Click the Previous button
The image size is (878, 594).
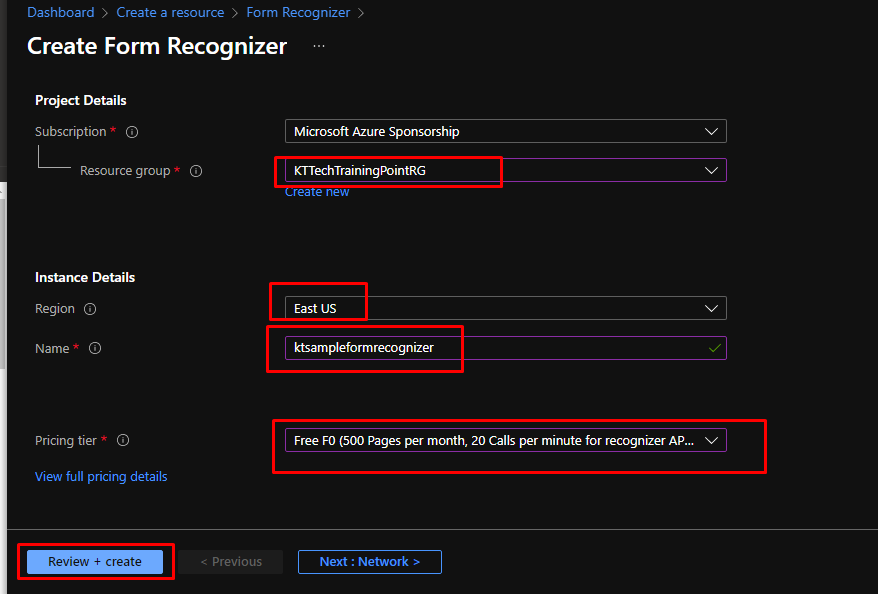click(x=231, y=562)
